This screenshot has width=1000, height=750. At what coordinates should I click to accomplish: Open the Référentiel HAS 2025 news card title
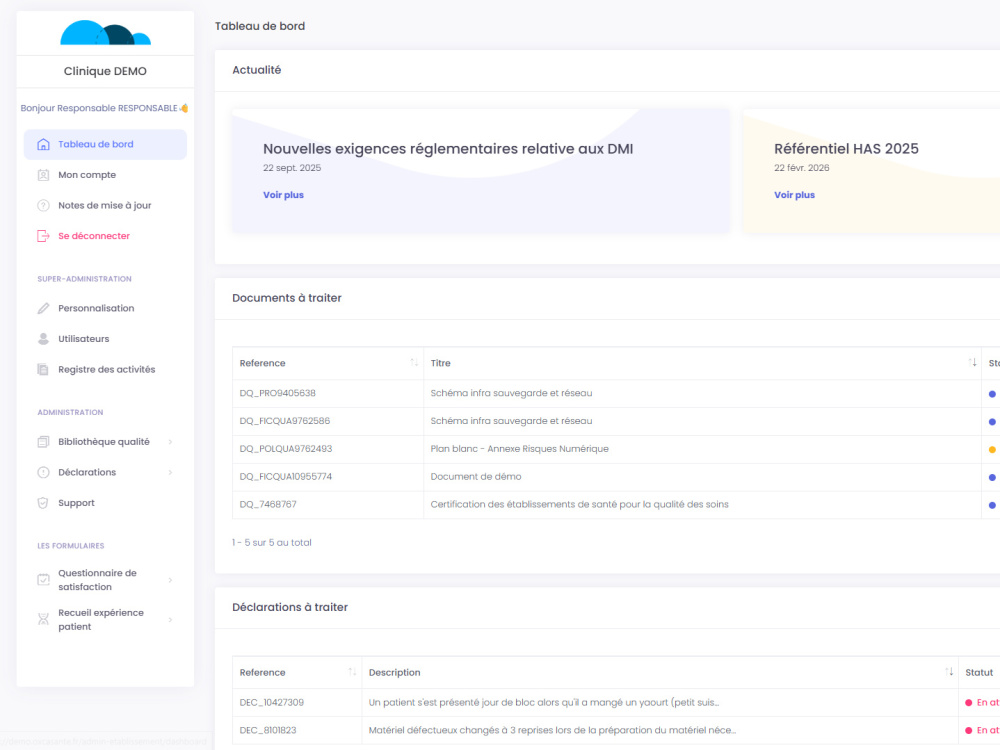pos(846,149)
